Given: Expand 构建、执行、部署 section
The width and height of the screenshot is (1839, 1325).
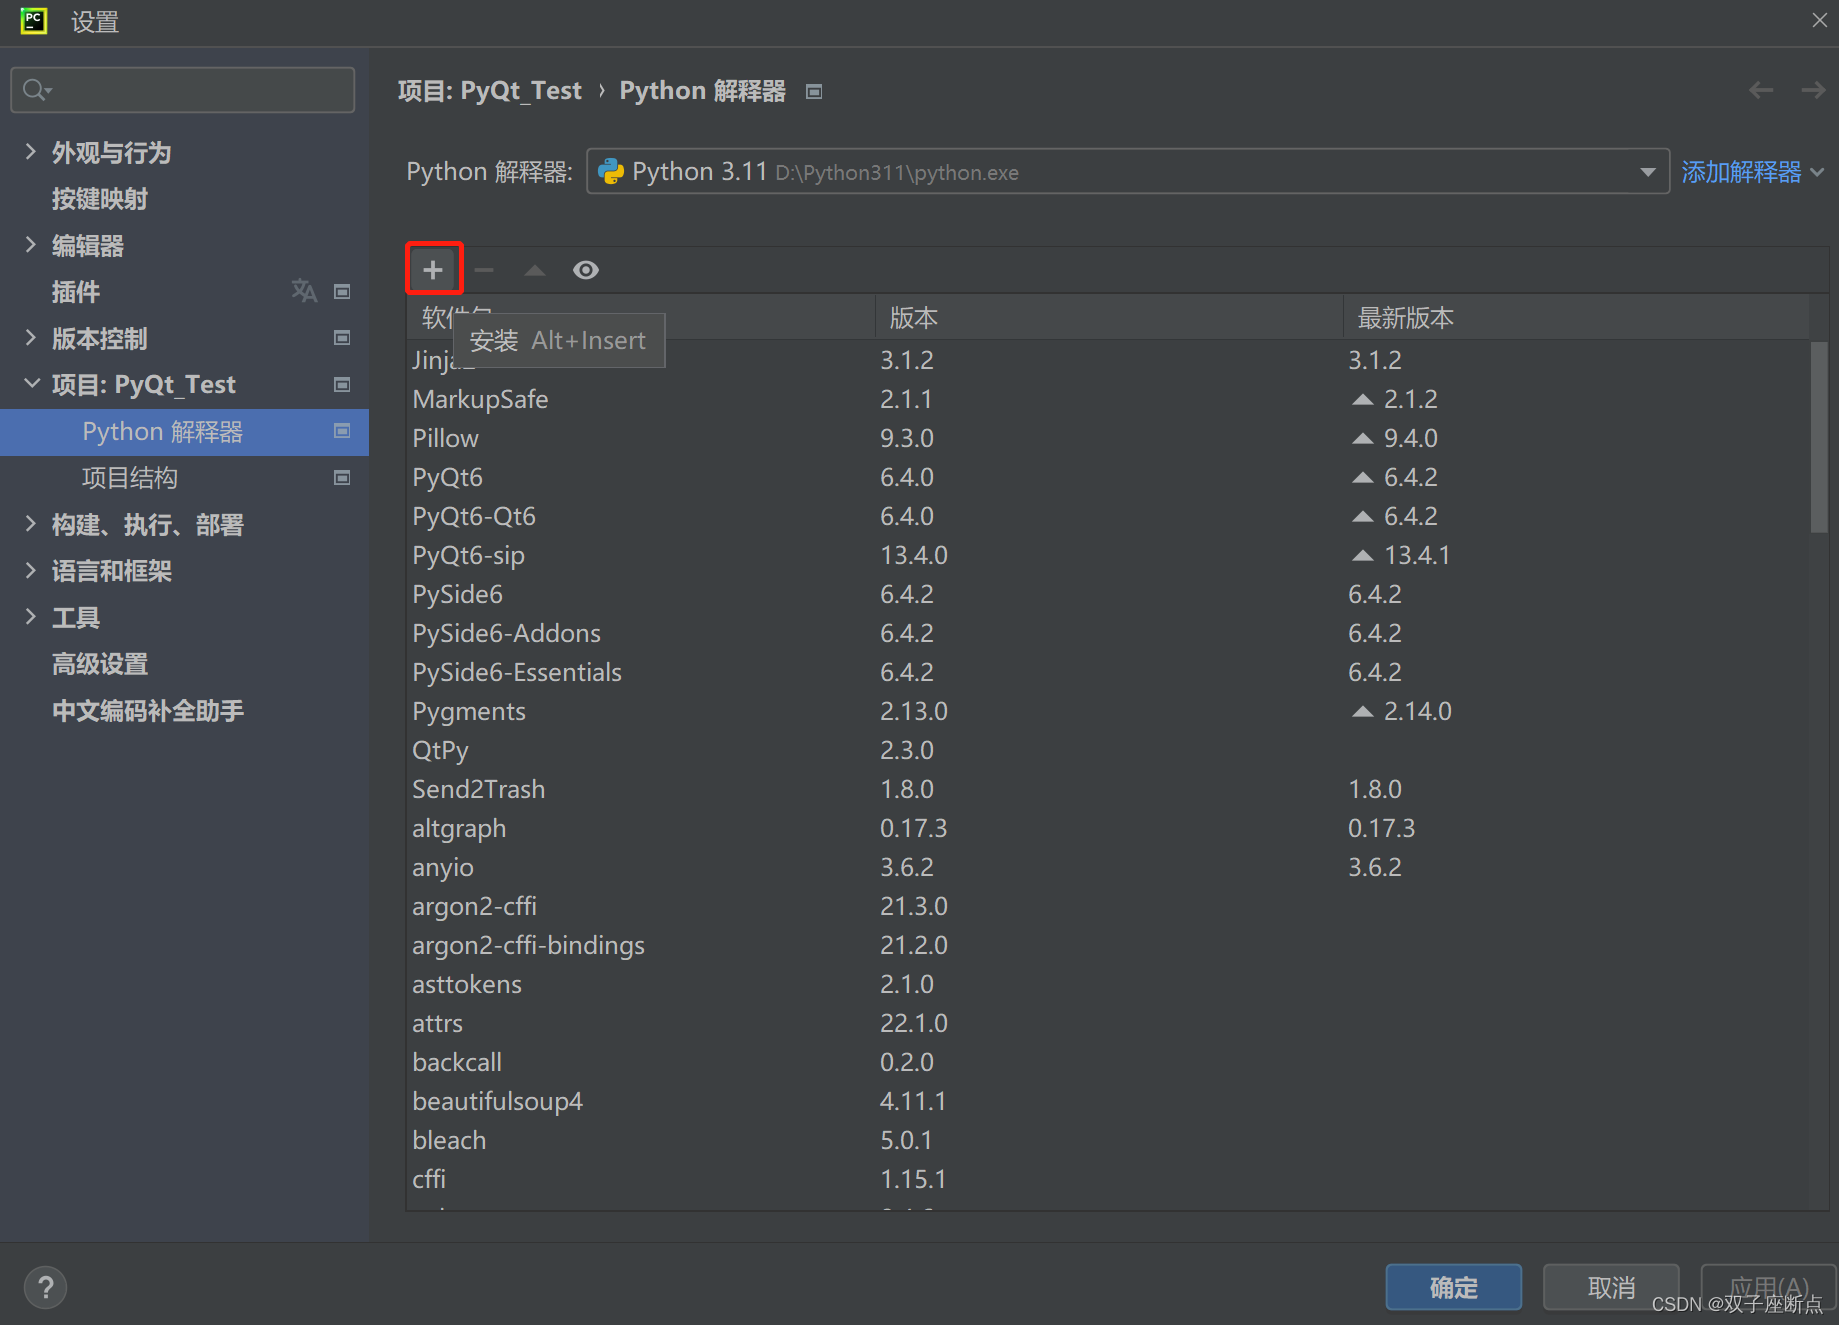Looking at the screenshot, I should (30, 524).
